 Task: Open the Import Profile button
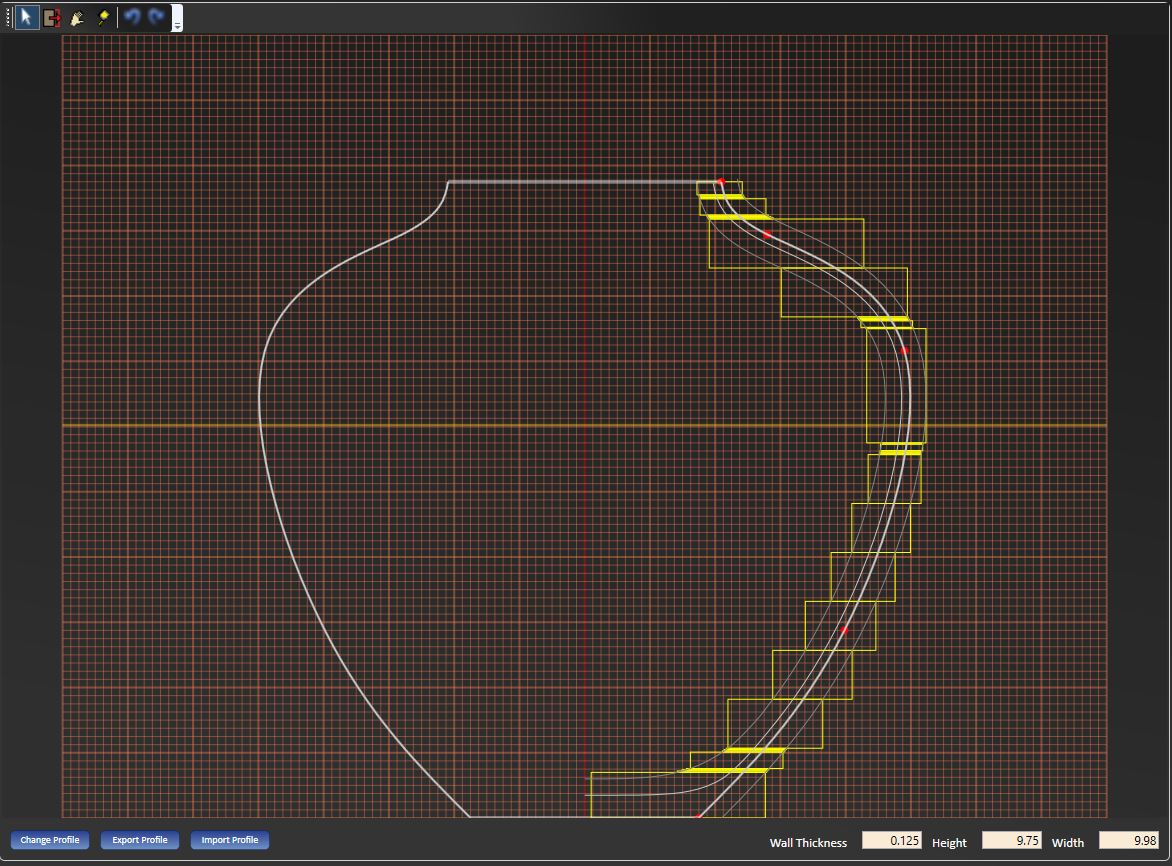tap(230, 840)
